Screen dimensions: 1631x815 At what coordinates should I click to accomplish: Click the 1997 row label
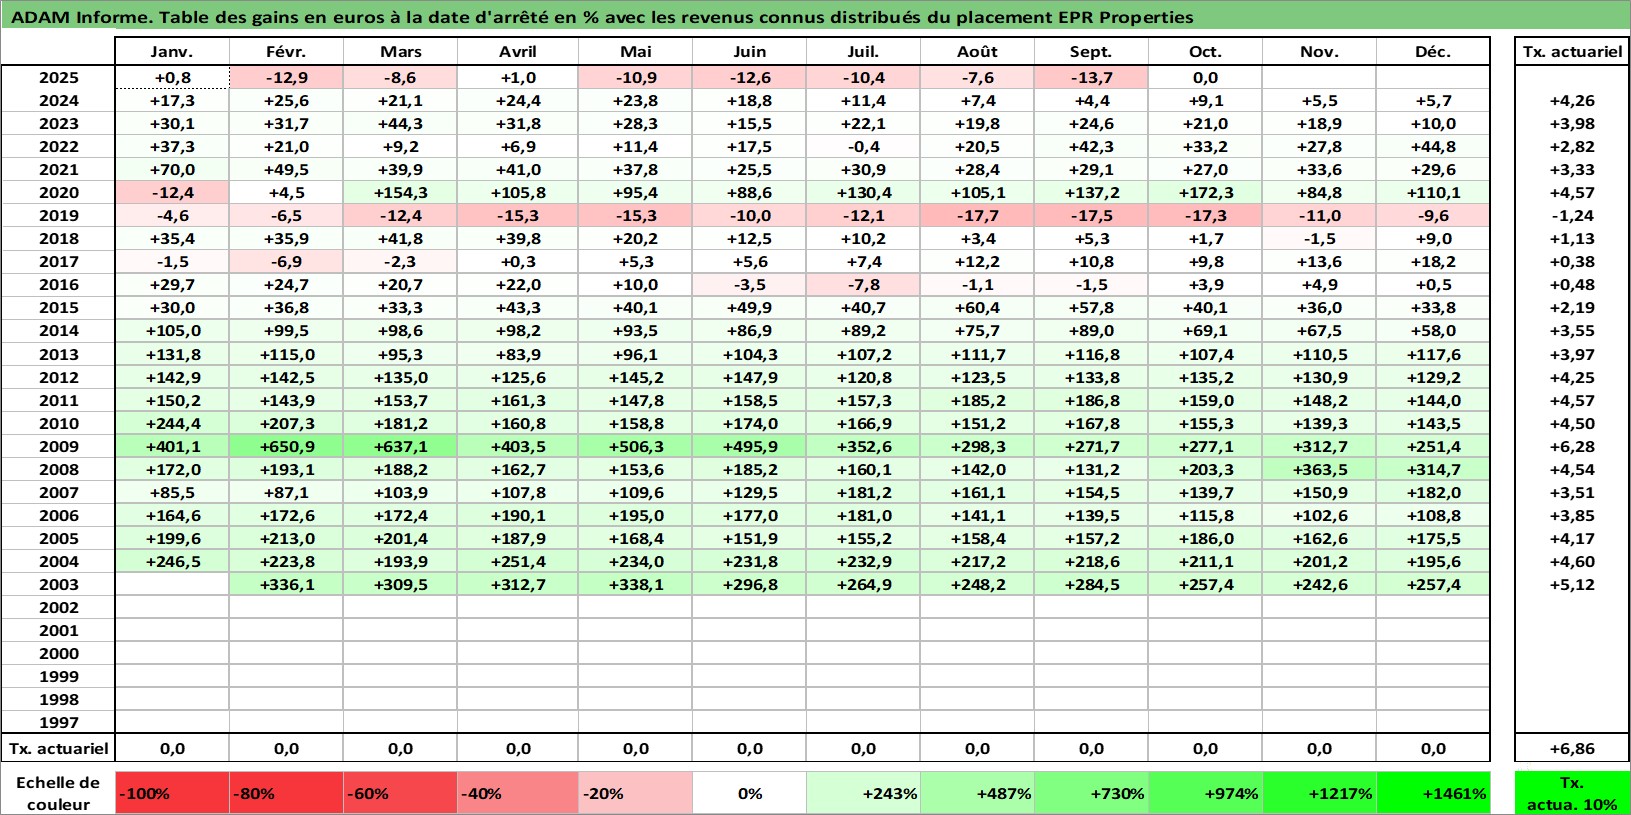[59, 723]
